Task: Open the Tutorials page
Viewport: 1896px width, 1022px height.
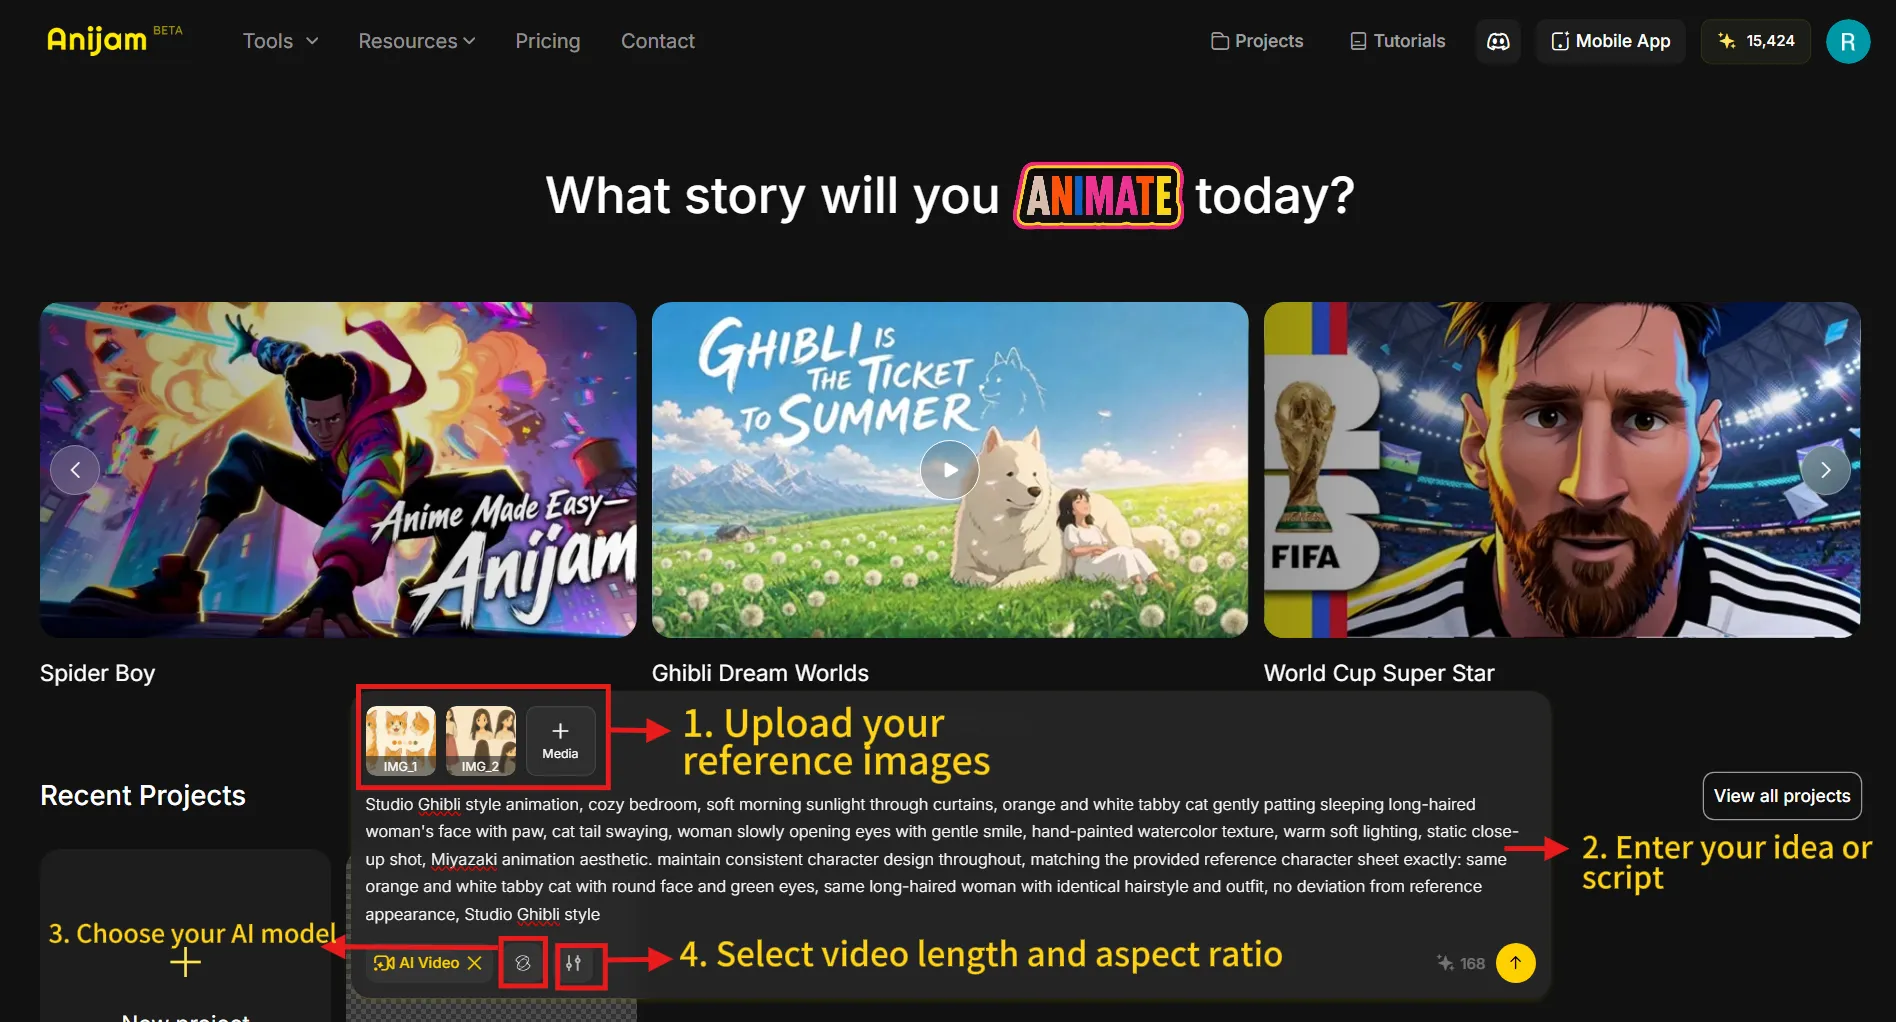Action: pos(1397,41)
